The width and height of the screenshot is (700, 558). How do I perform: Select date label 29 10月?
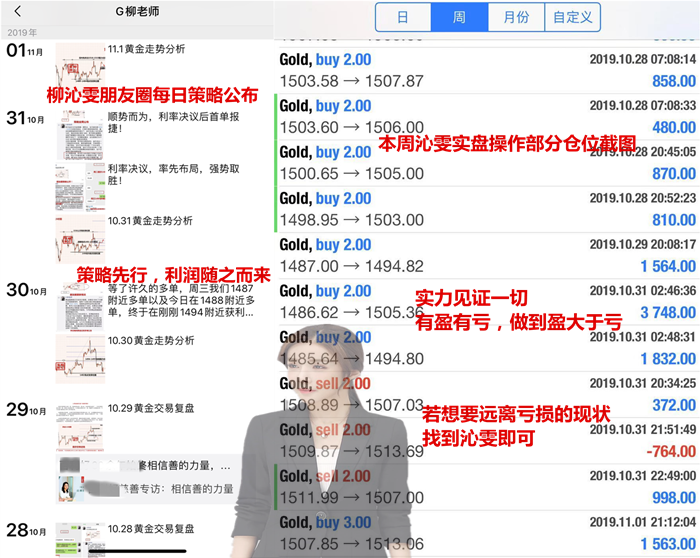(x=26, y=410)
